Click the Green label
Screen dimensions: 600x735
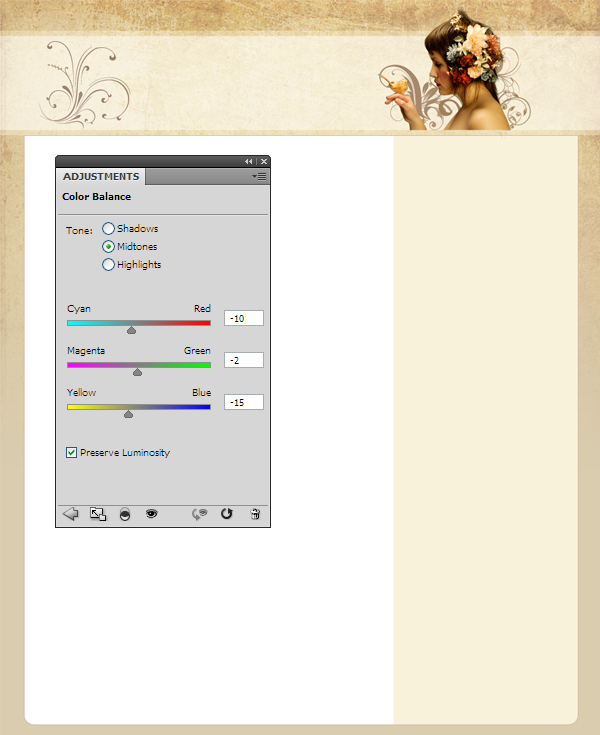(x=197, y=351)
